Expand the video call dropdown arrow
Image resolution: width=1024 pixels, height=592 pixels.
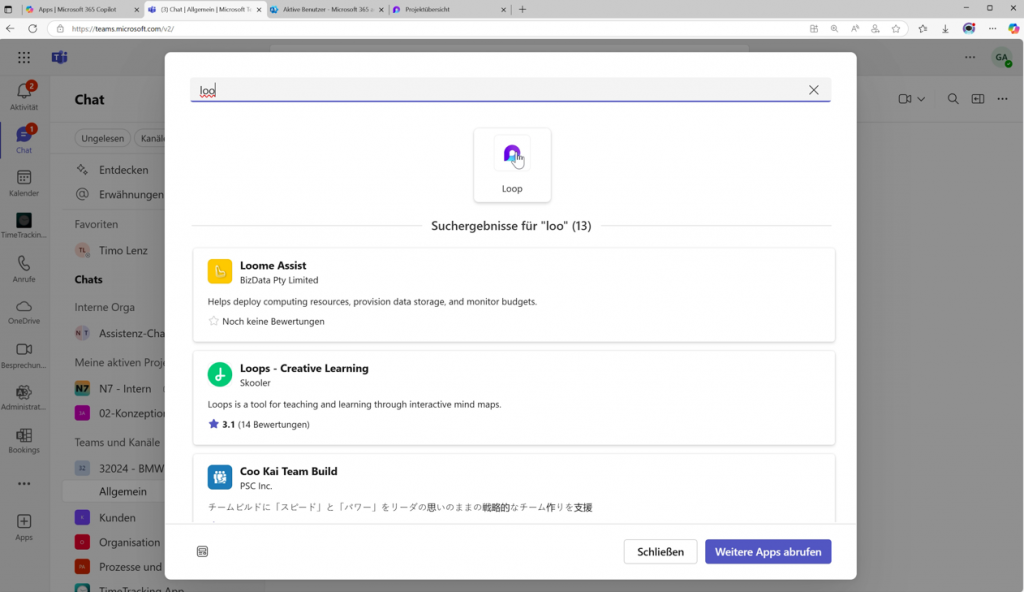921,99
